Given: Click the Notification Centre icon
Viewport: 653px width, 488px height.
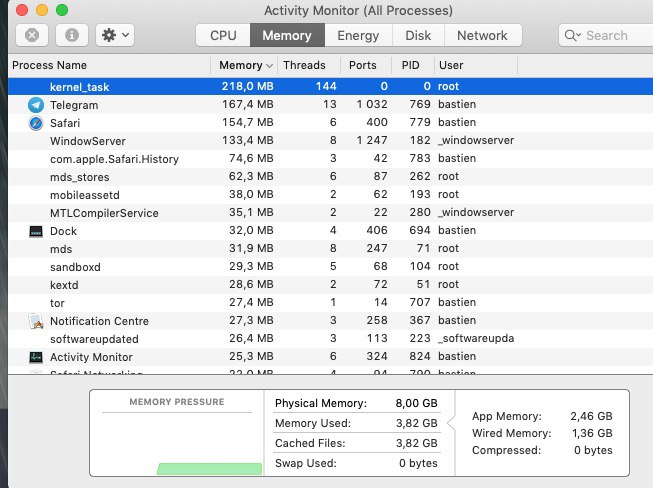Looking at the screenshot, I should pos(36,321).
